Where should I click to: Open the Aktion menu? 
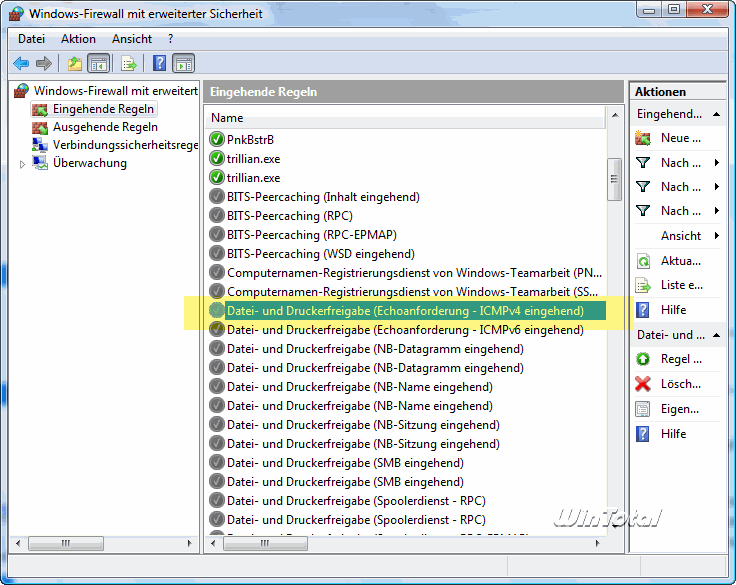coord(78,39)
